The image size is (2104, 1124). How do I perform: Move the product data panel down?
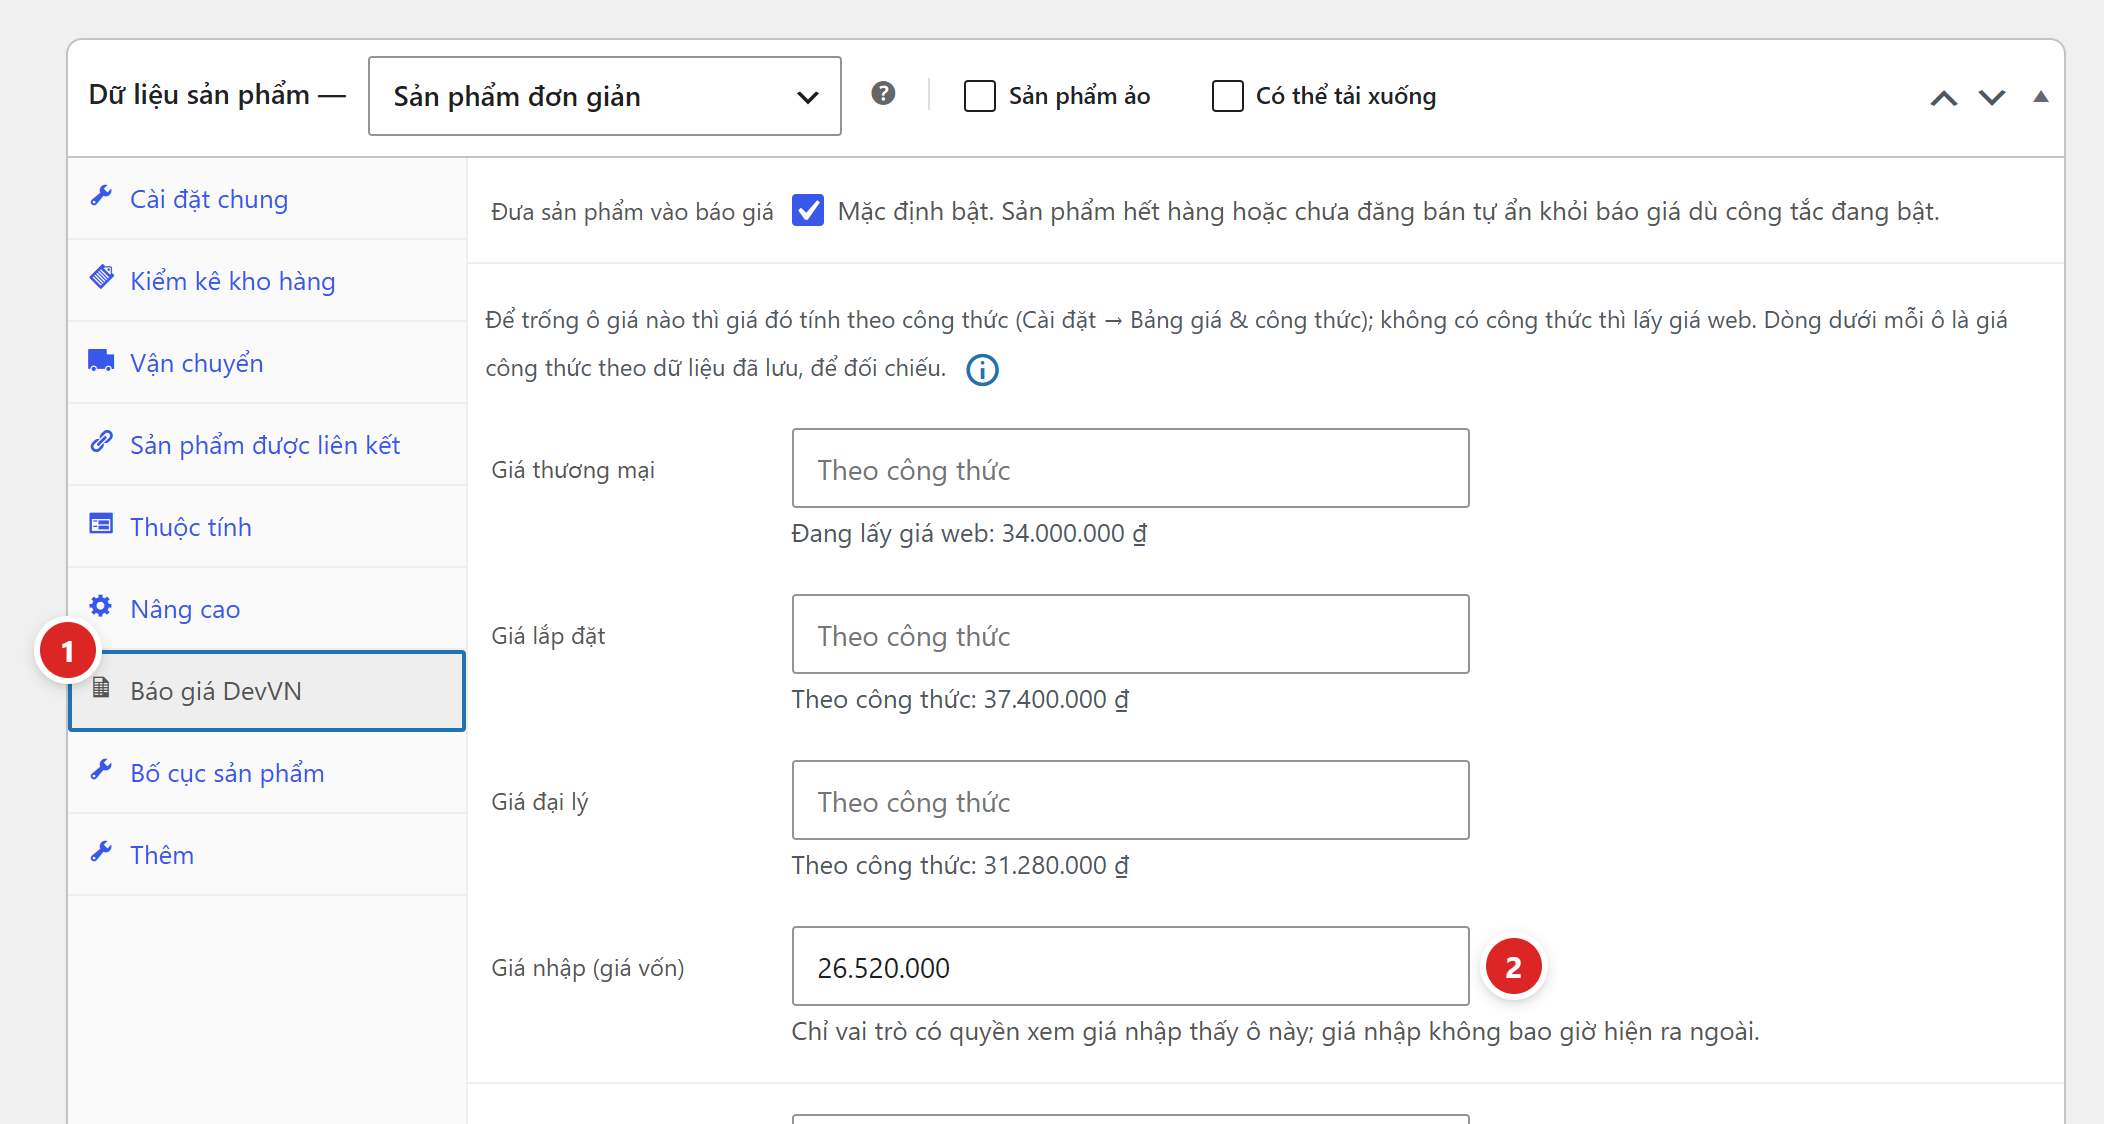pyautogui.click(x=1992, y=98)
